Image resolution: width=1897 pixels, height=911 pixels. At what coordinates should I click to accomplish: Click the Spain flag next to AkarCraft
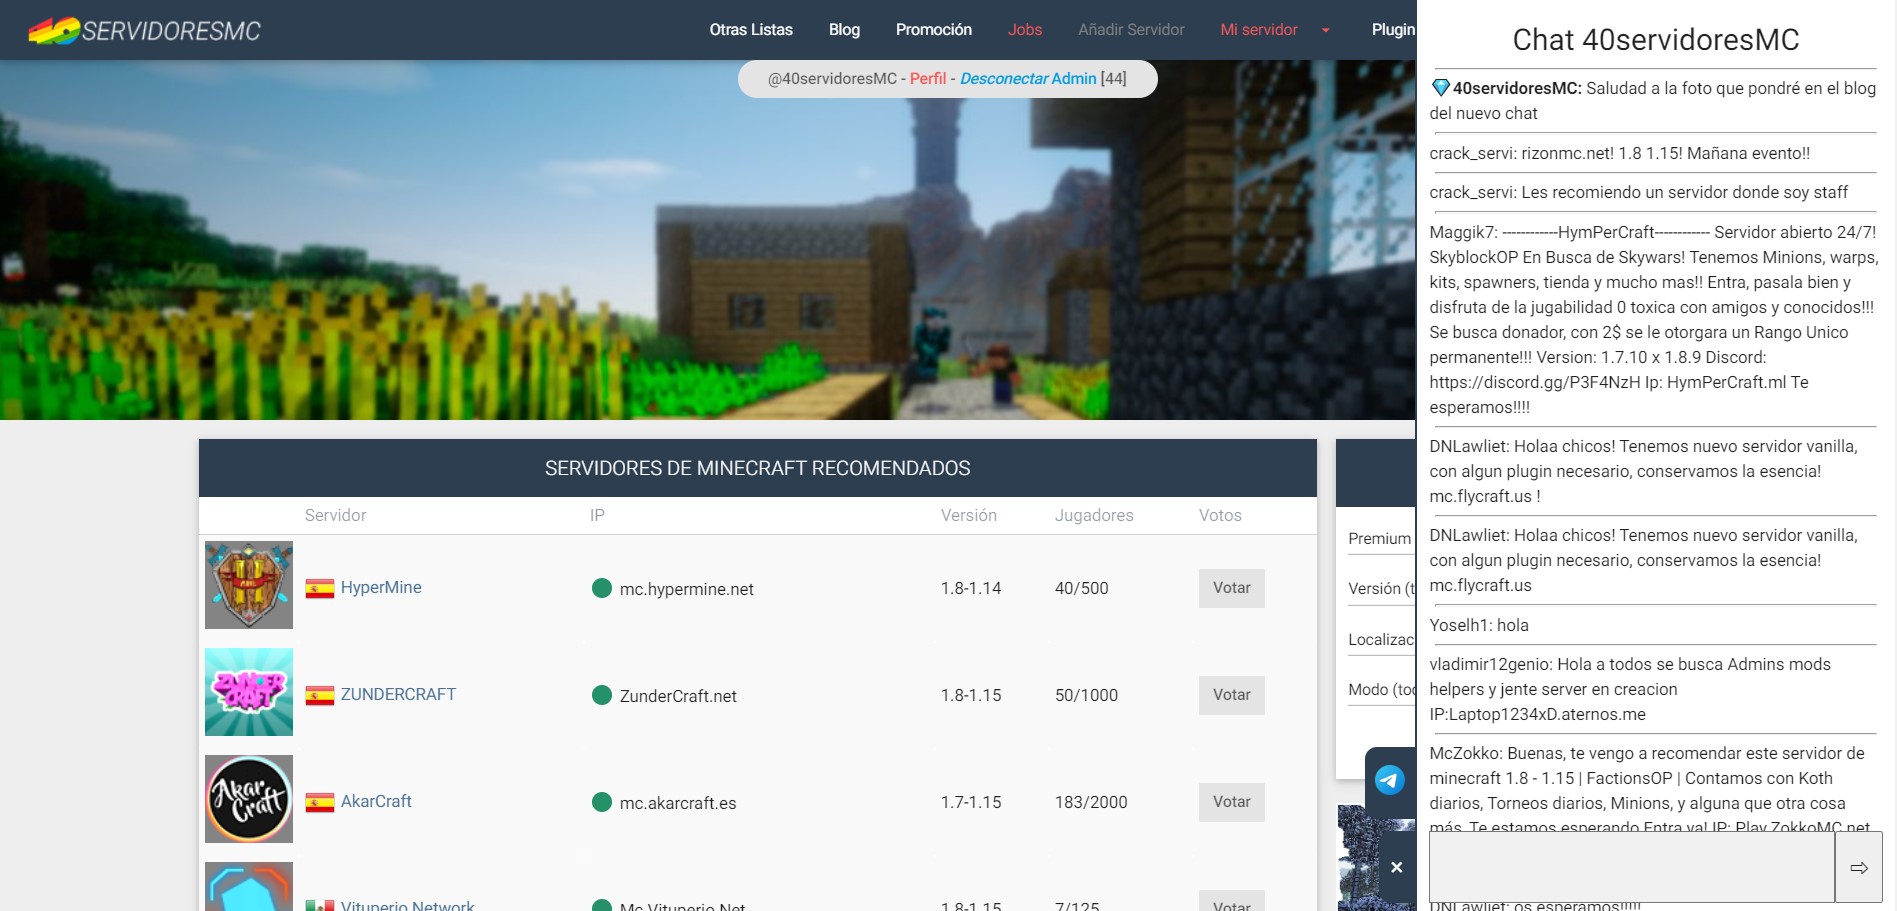320,803
